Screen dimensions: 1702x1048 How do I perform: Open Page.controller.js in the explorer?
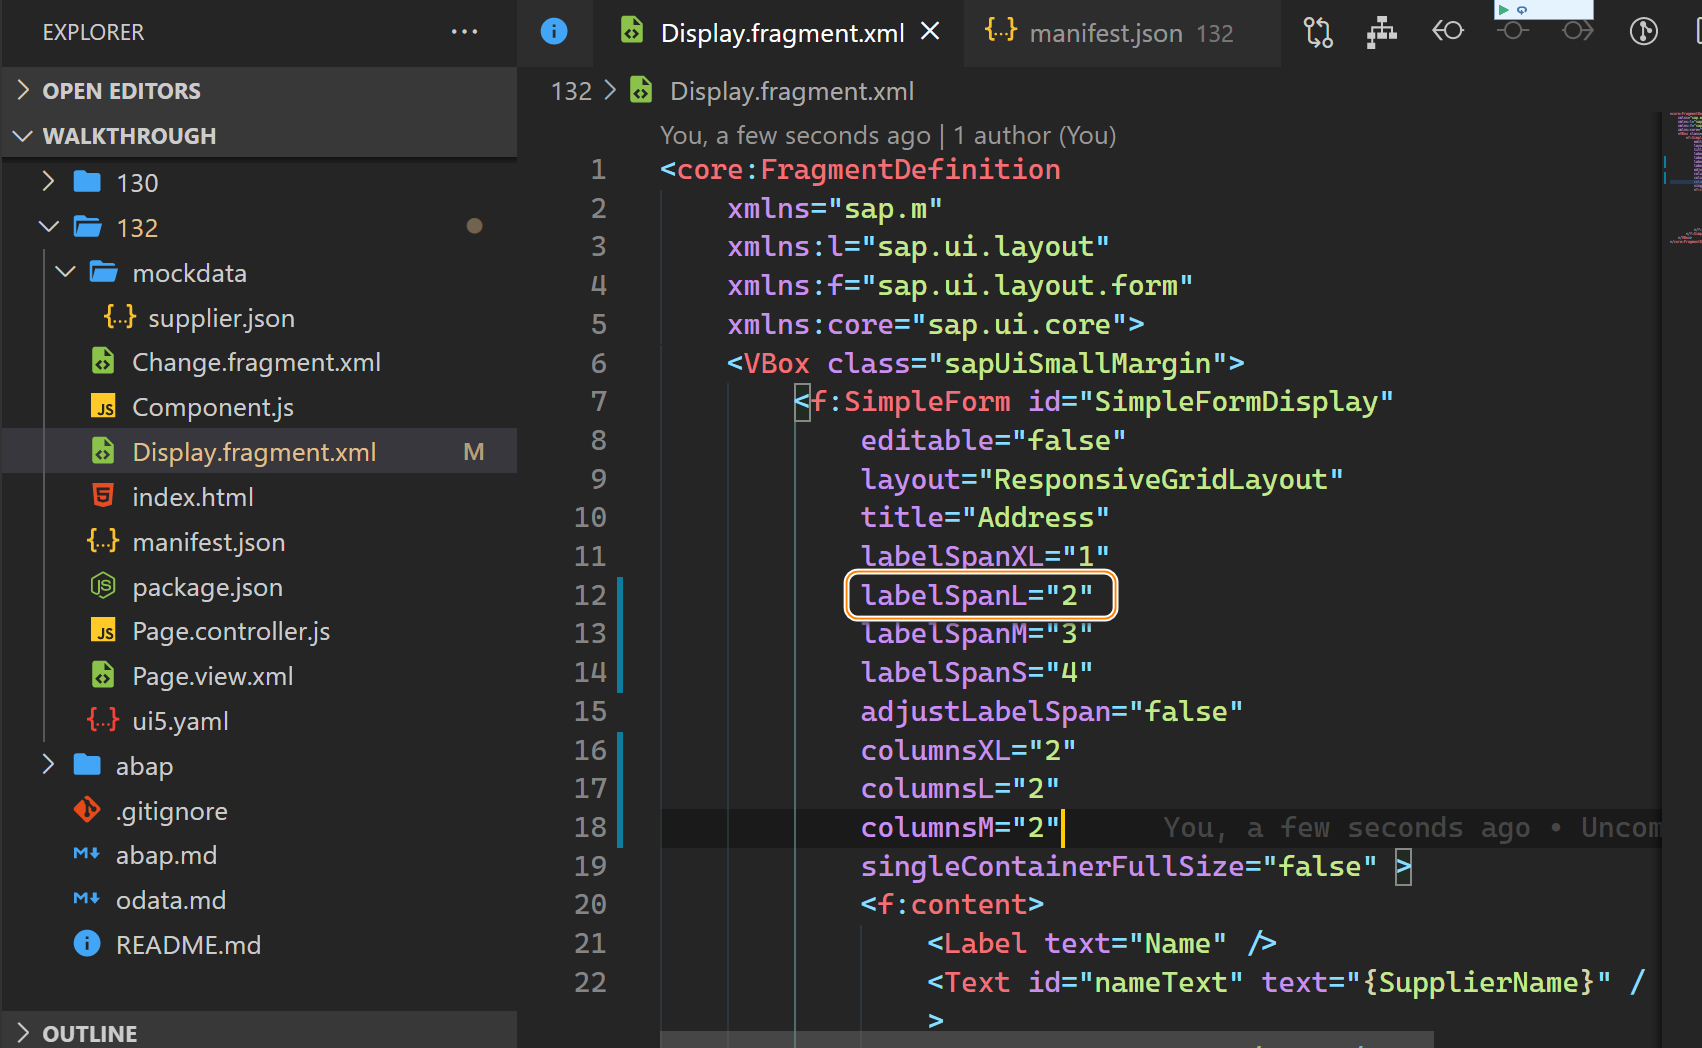[x=230, y=631]
